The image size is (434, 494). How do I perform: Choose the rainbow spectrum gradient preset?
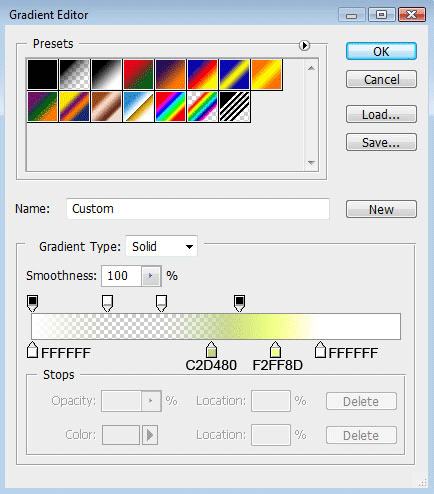click(170, 107)
